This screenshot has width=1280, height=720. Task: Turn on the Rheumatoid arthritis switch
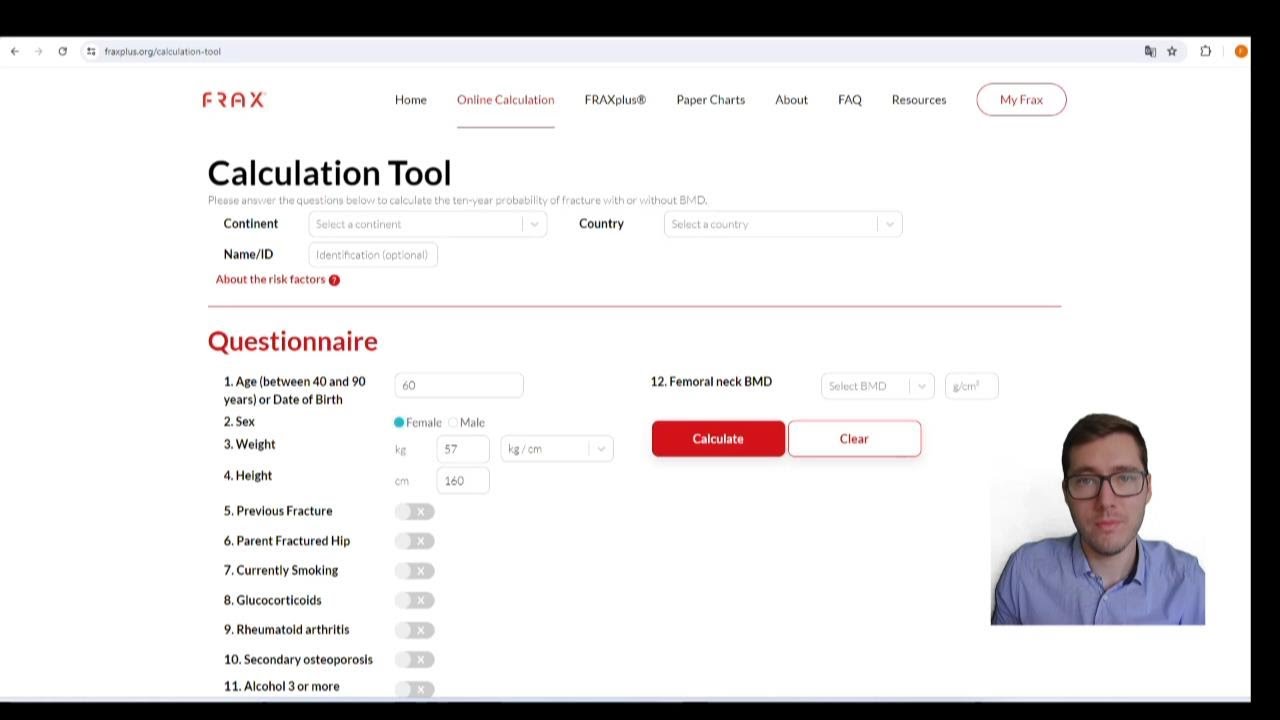(415, 630)
